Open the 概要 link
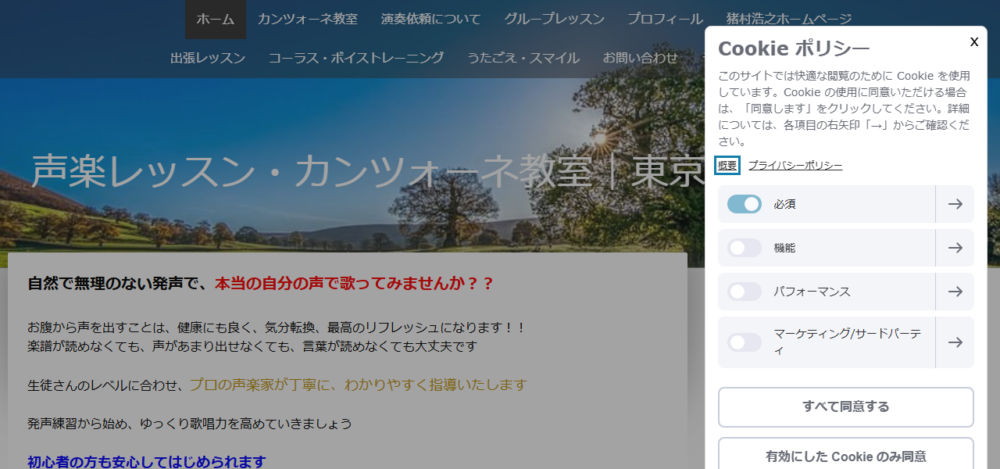The width and height of the screenshot is (1000, 469). pyautogui.click(x=727, y=166)
